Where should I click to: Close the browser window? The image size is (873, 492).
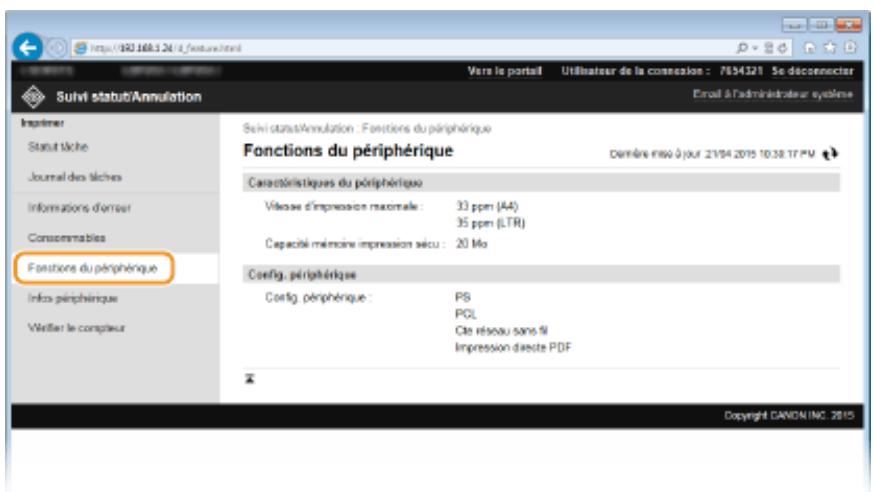[x=849, y=25]
